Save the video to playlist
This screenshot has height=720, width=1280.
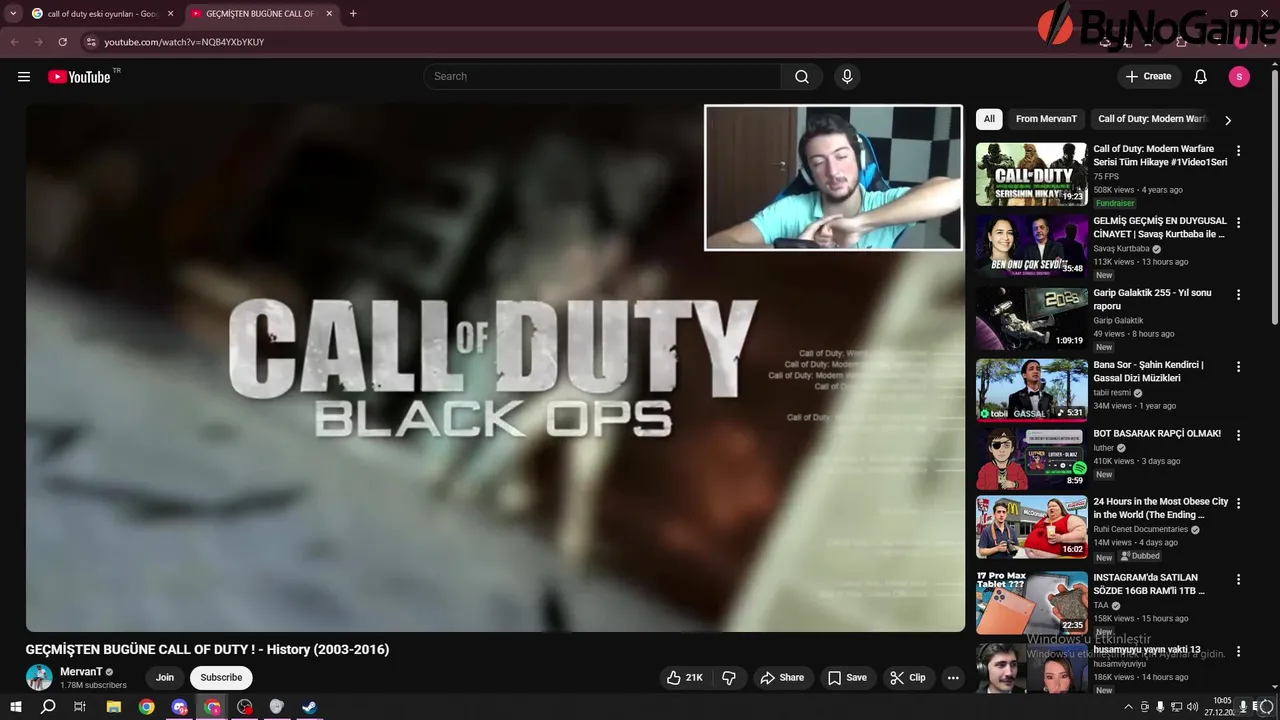847,677
